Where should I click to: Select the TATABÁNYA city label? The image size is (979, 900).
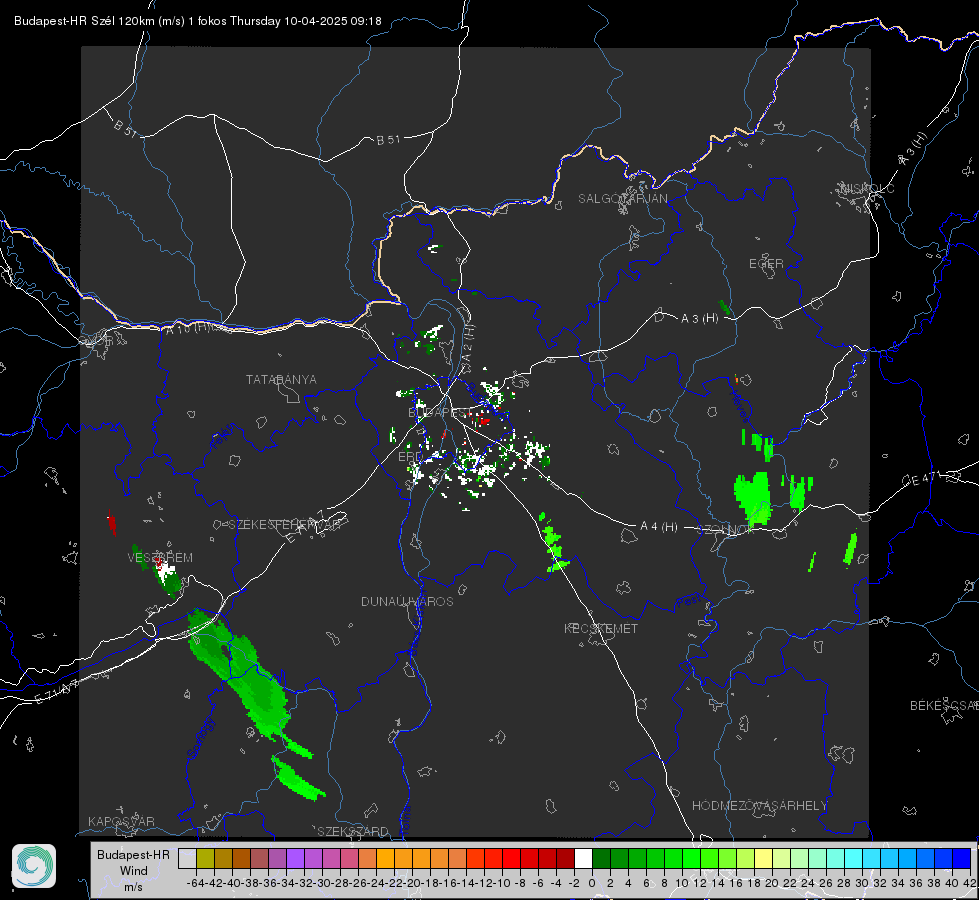[281, 380]
